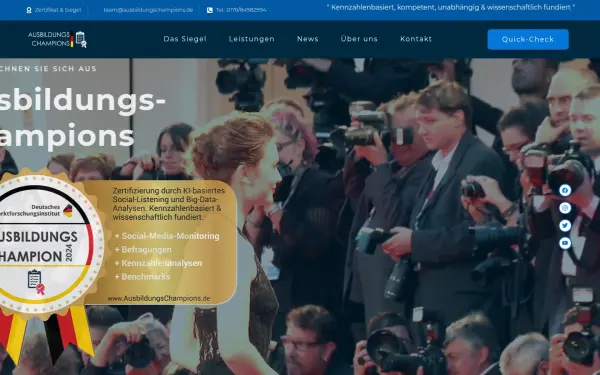
Task: Click the Benchmarks list item
Action: [142, 276]
